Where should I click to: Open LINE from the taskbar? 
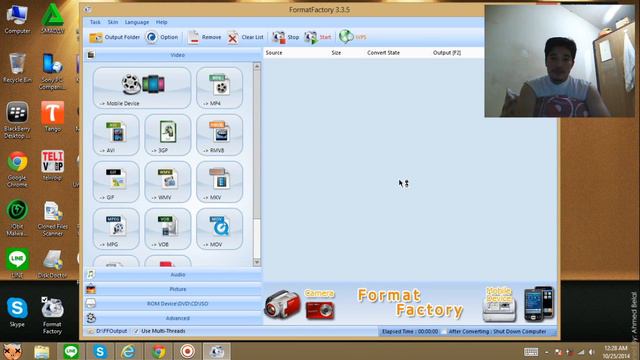tap(71, 351)
